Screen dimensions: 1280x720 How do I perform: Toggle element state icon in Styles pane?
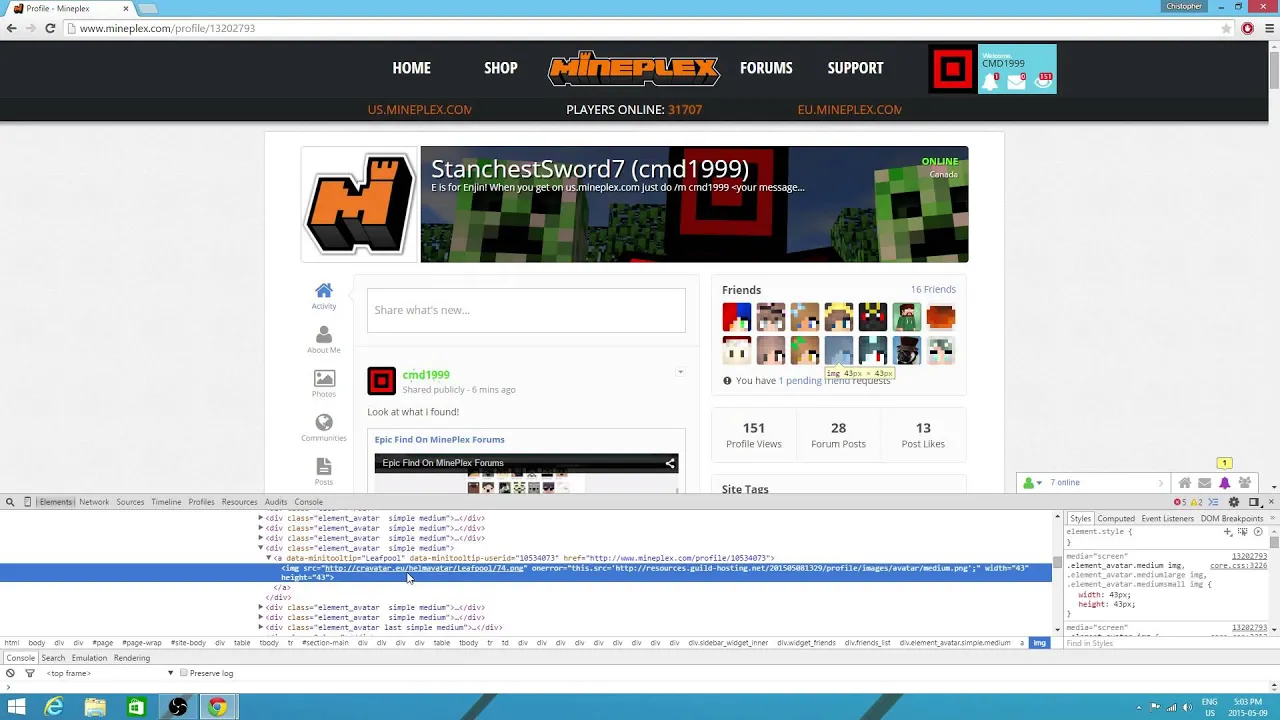click(1243, 532)
